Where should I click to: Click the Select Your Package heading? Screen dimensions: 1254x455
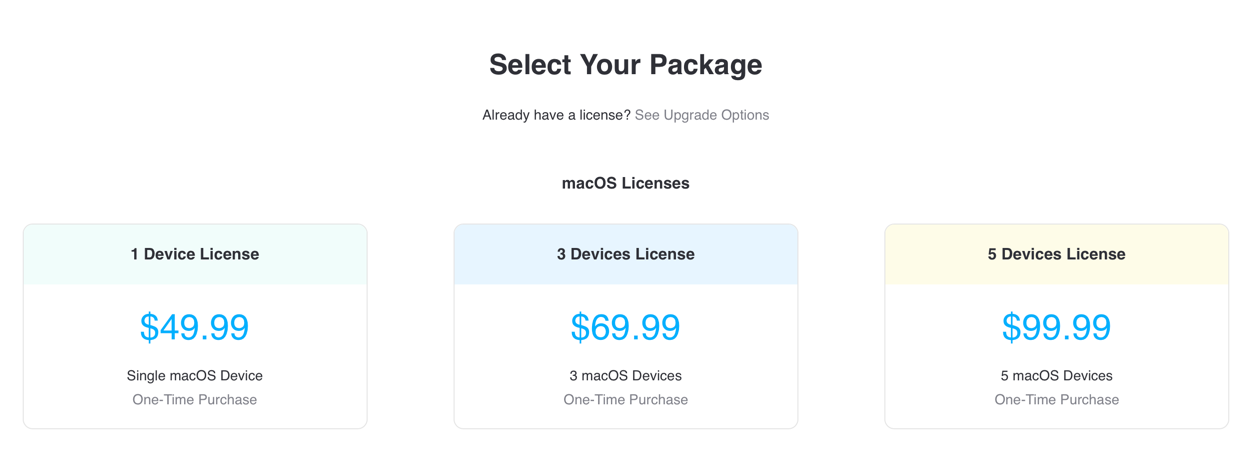point(626,65)
